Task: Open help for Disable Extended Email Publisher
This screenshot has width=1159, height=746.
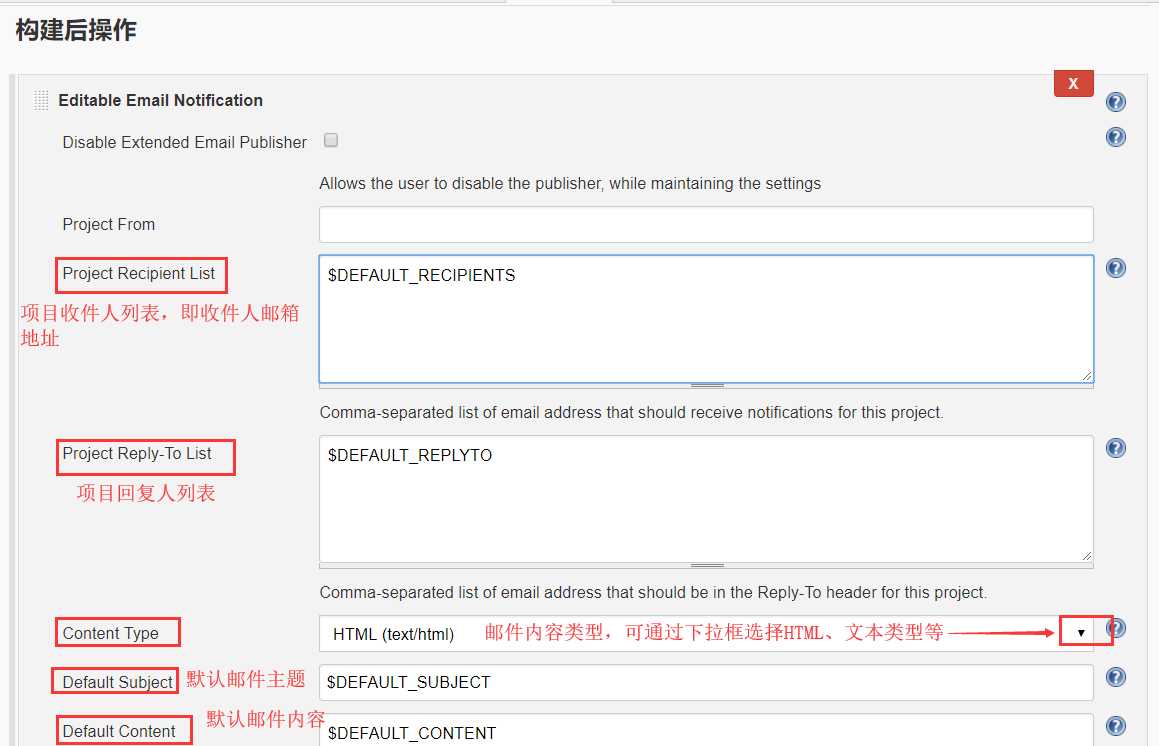Action: (x=1115, y=137)
